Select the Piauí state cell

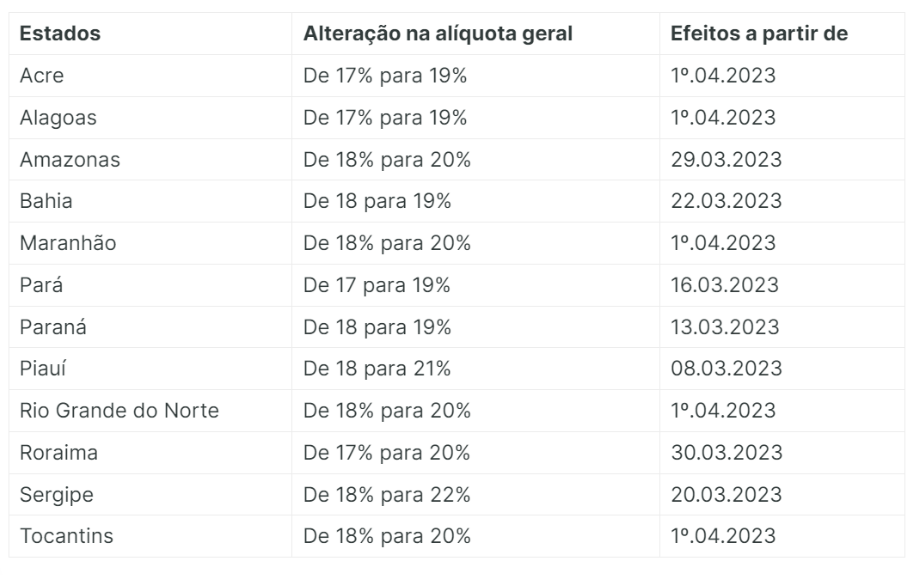point(43,369)
